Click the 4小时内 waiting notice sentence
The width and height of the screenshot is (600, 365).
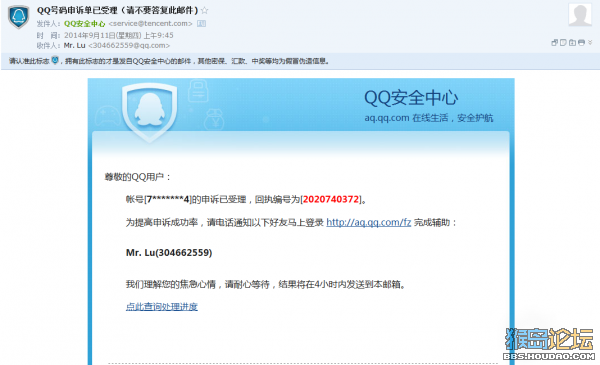point(266,284)
